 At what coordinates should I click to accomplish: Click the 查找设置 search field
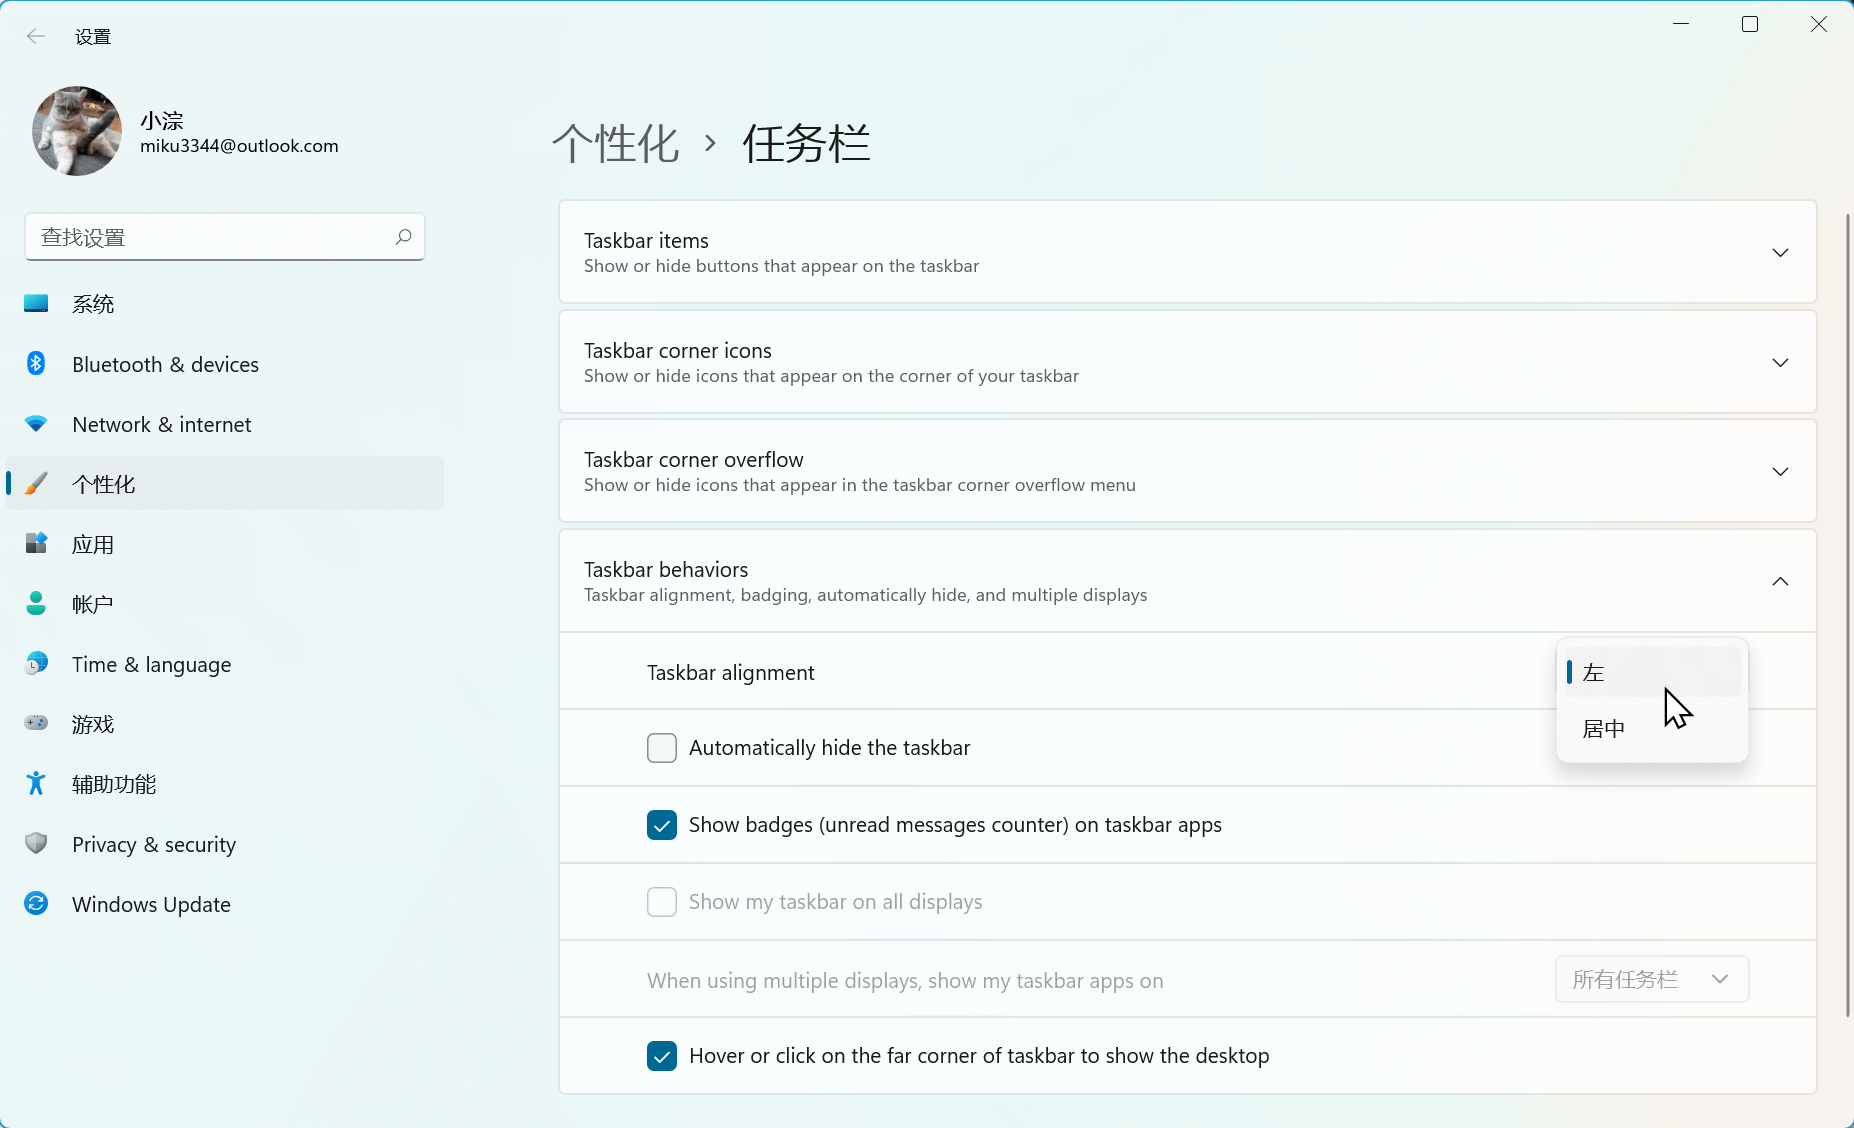coord(210,237)
